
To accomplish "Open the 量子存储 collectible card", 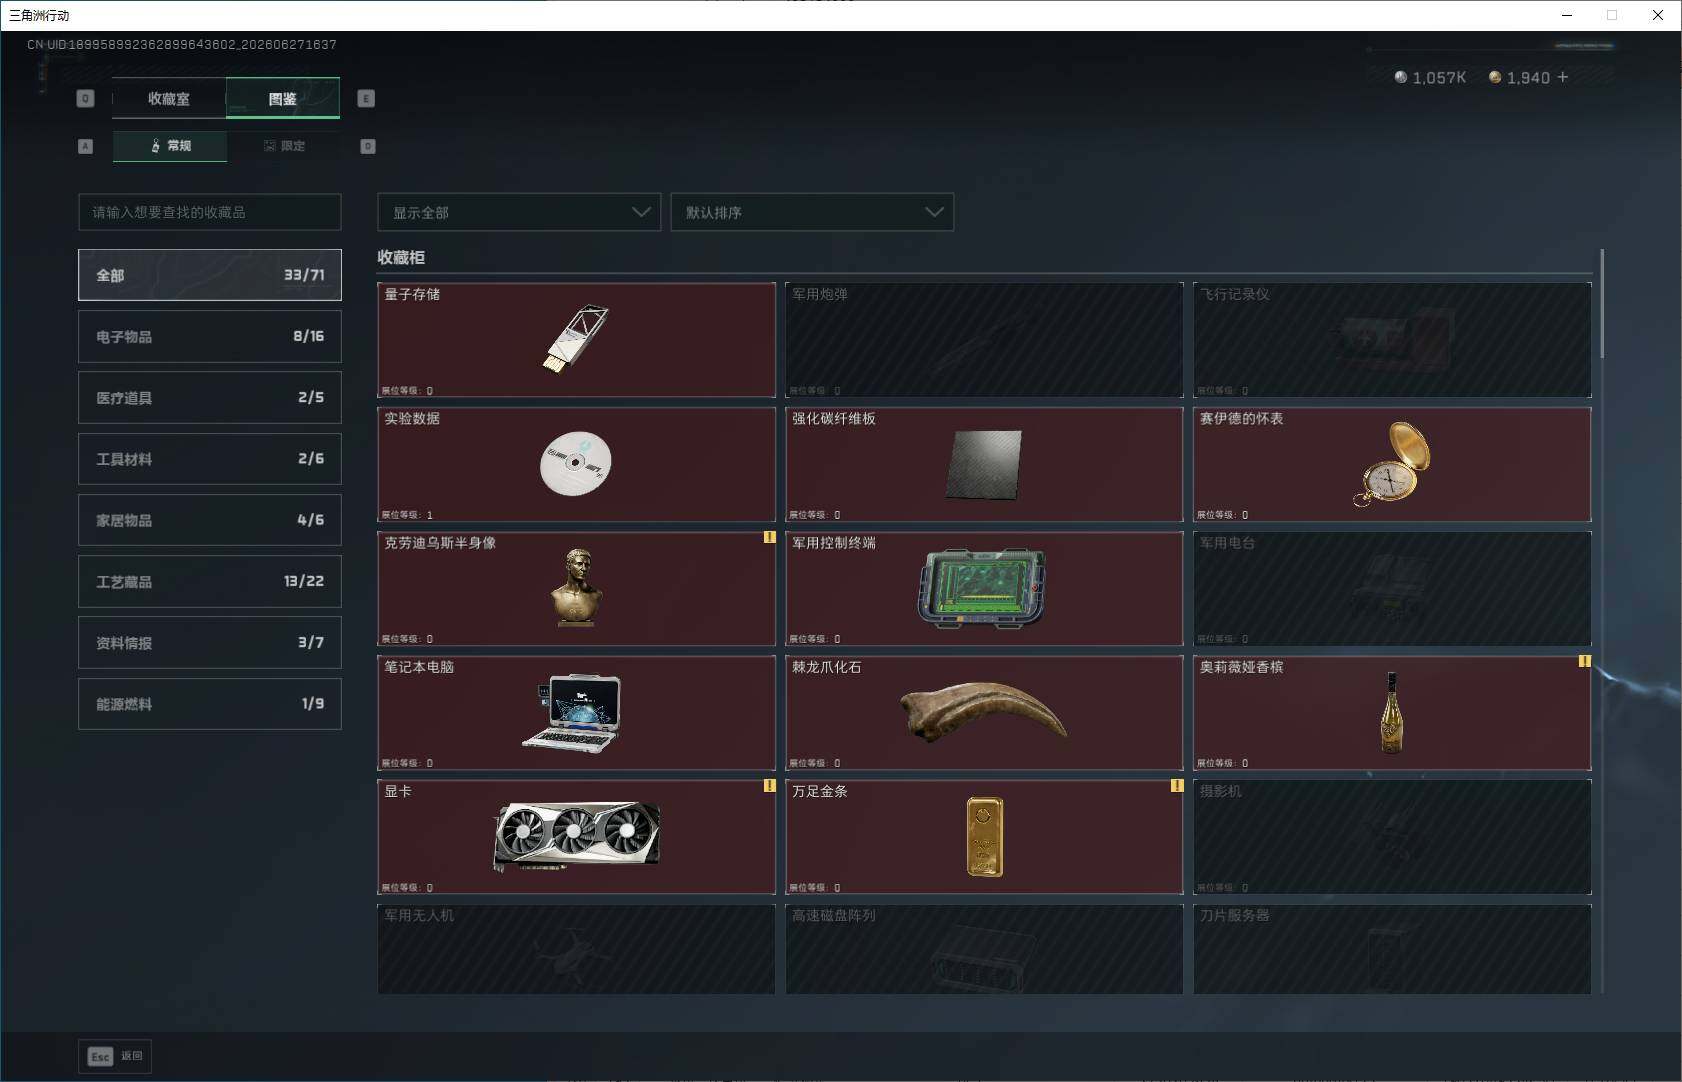I will coord(576,340).
